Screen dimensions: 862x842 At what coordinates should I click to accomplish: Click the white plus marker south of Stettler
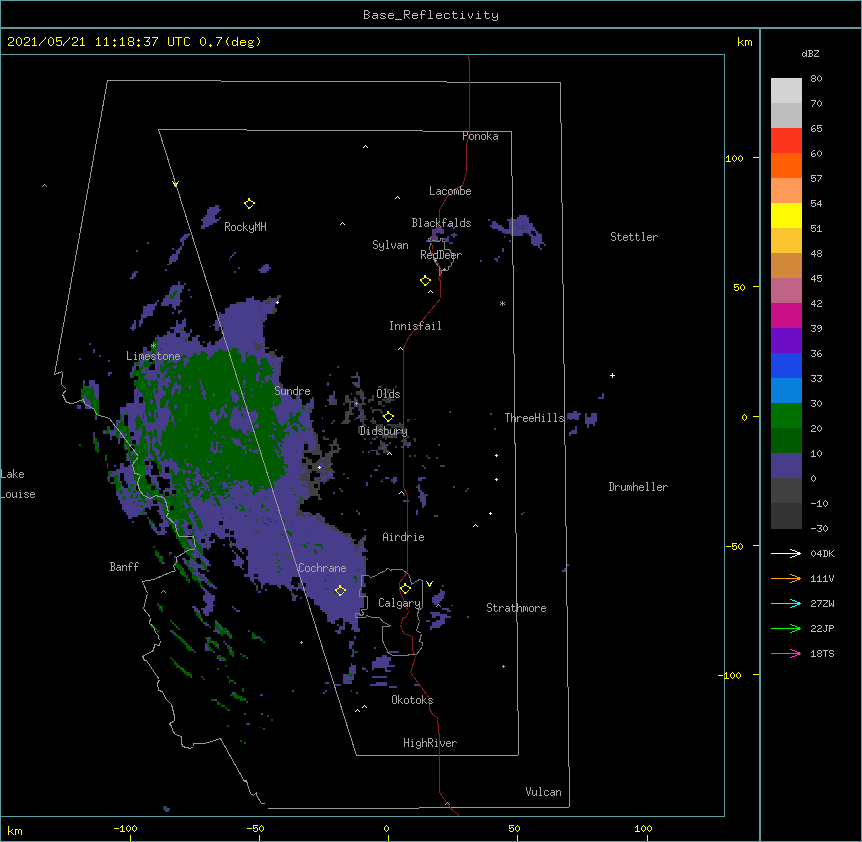tap(612, 375)
